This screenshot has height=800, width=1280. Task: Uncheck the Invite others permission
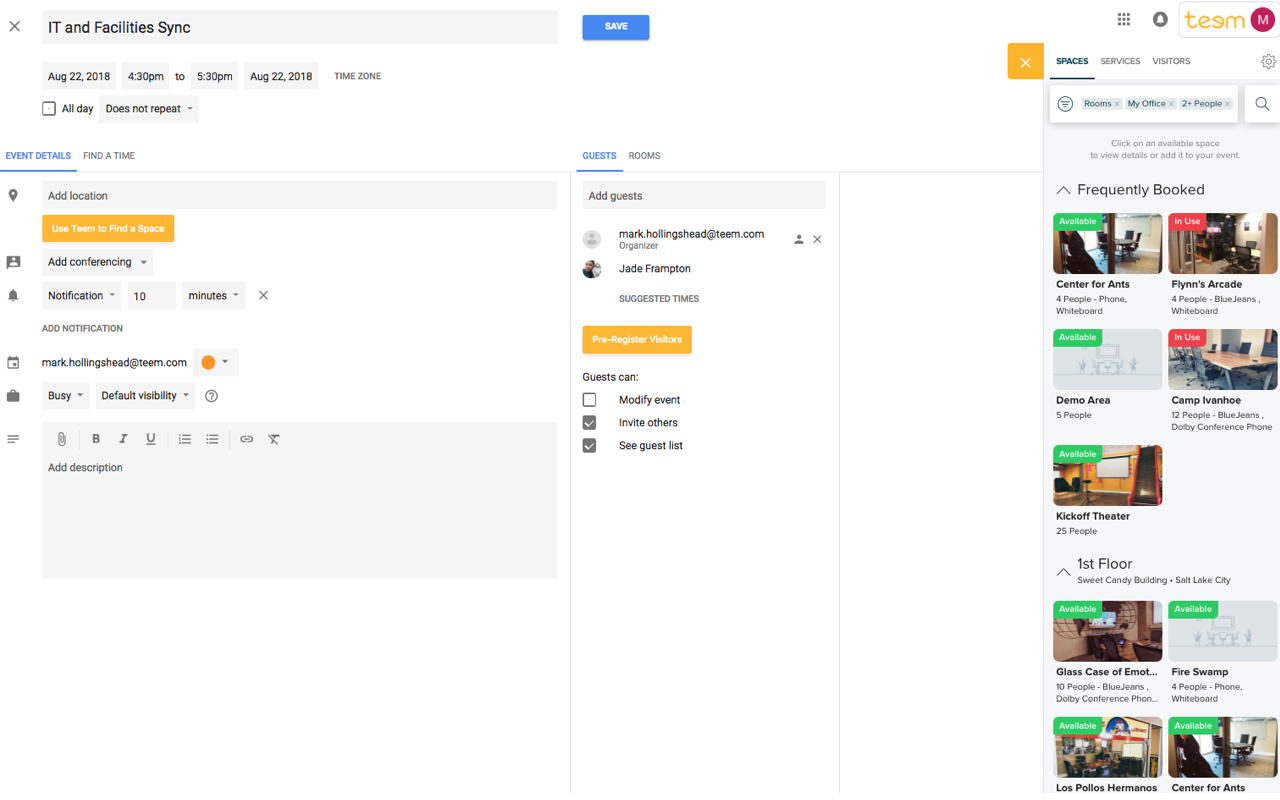(590, 423)
